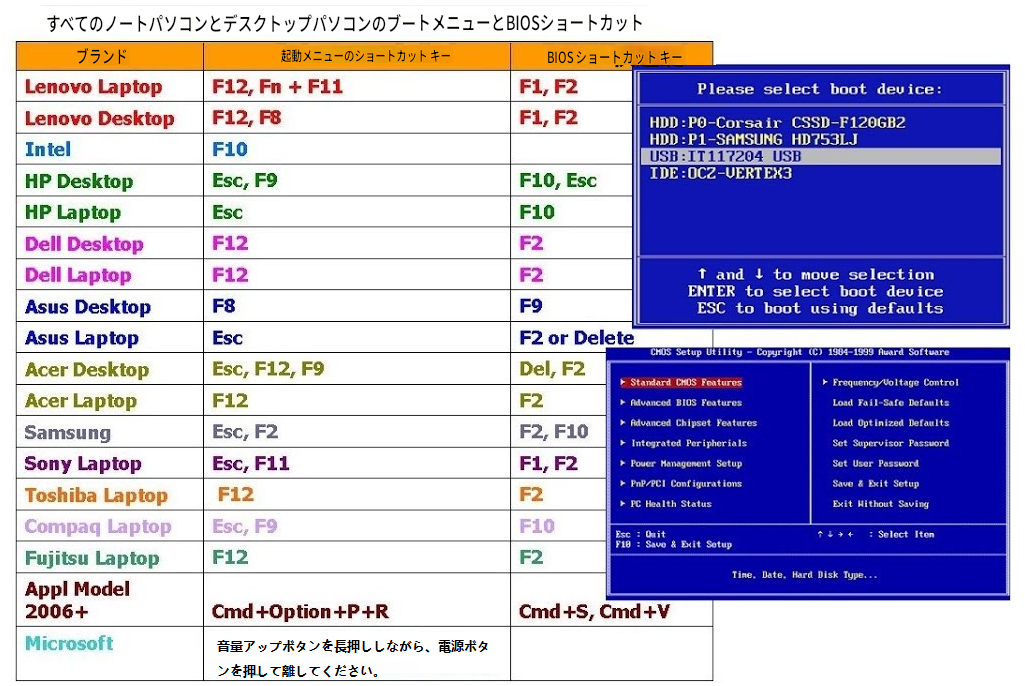The image size is (1025, 686).
Task: Click 'F10 : Save & Exit Setup' hint
Action: [673, 544]
